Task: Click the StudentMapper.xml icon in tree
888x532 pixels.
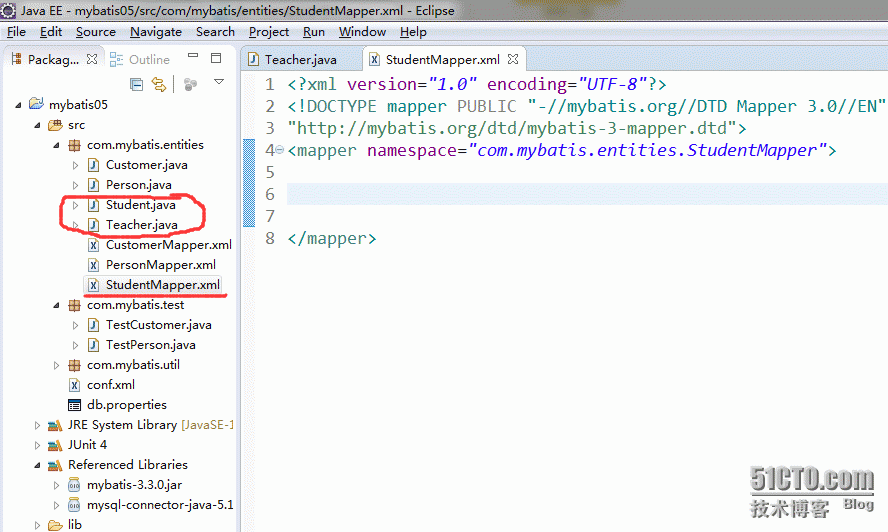Action: (x=93, y=285)
